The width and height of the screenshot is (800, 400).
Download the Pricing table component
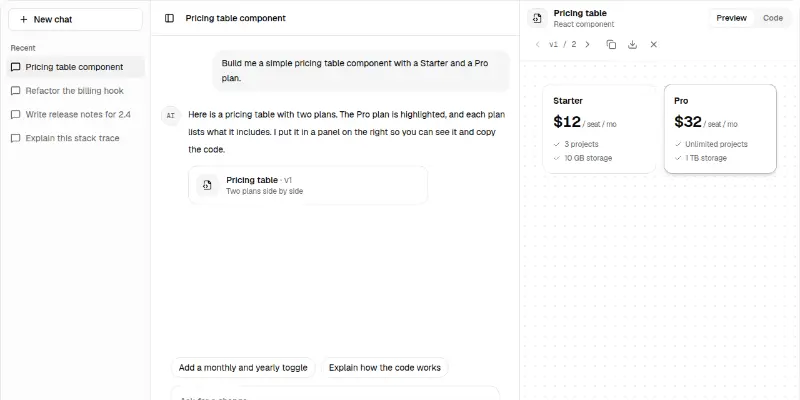pos(633,44)
